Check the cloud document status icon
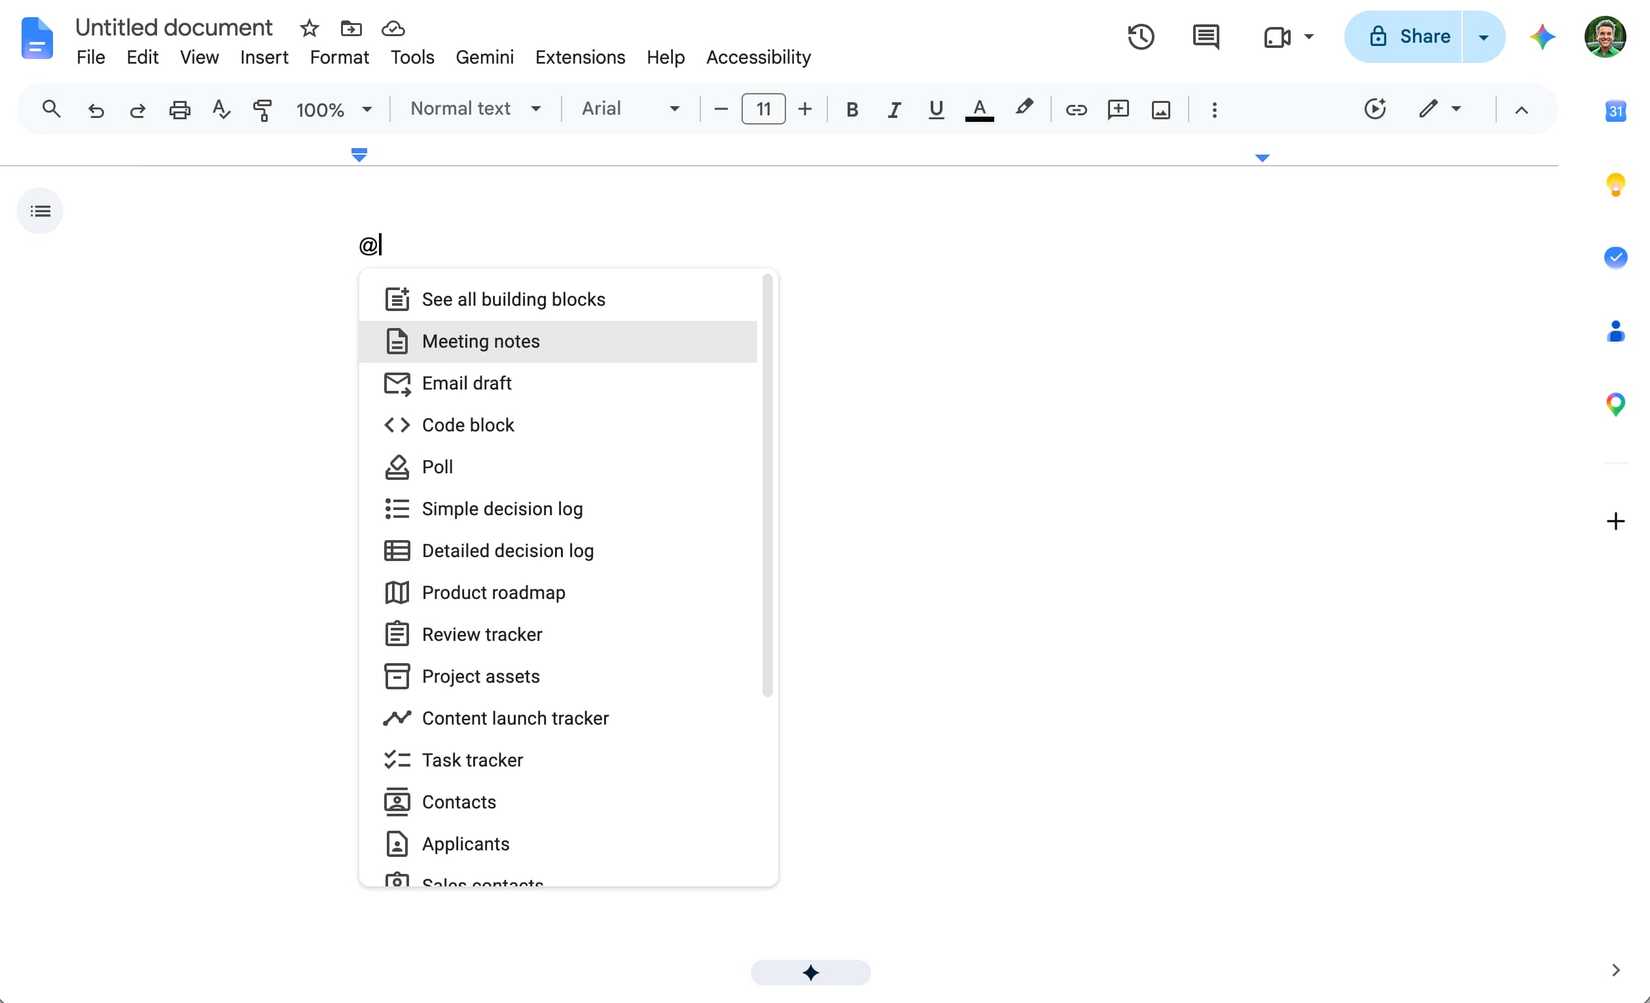The image size is (1650, 1003). (394, 28)
